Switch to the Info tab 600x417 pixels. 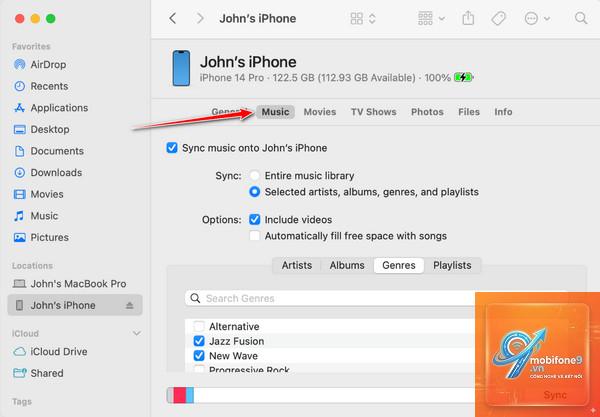[x=503, y=112]
